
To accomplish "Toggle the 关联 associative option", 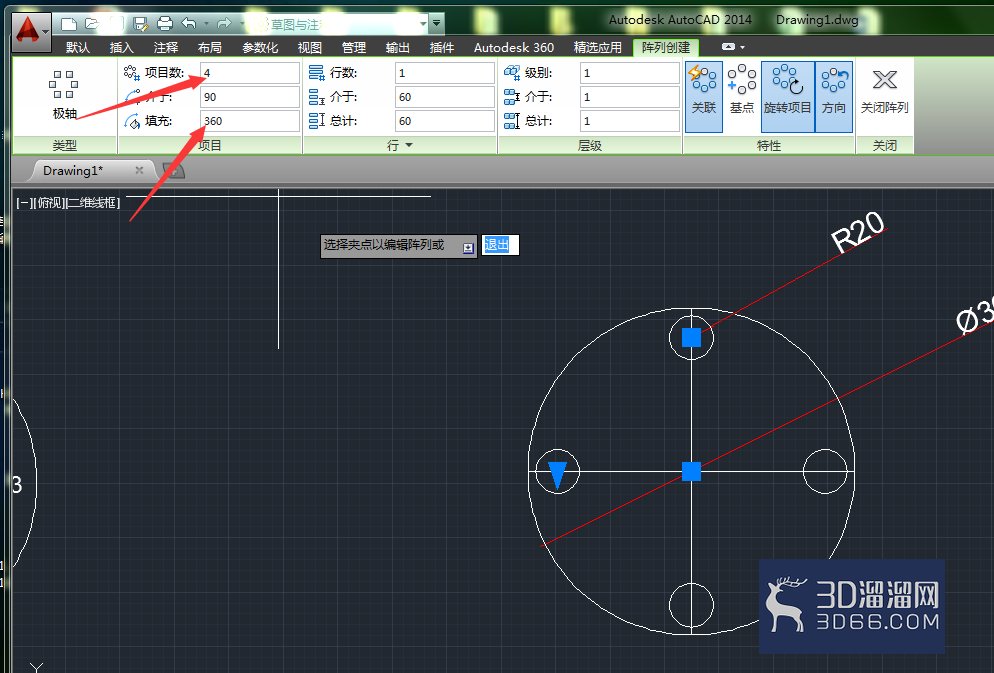I will [704, 96].
